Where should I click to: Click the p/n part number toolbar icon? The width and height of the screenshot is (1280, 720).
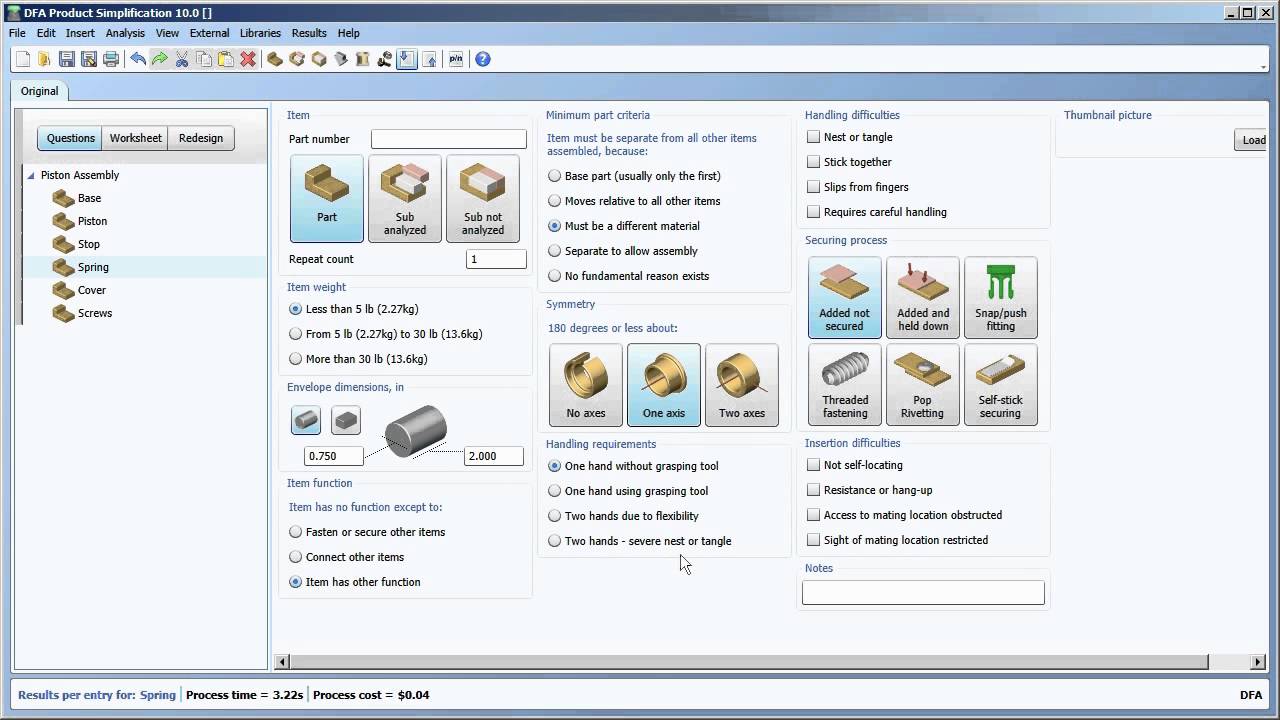pos(456,59)
